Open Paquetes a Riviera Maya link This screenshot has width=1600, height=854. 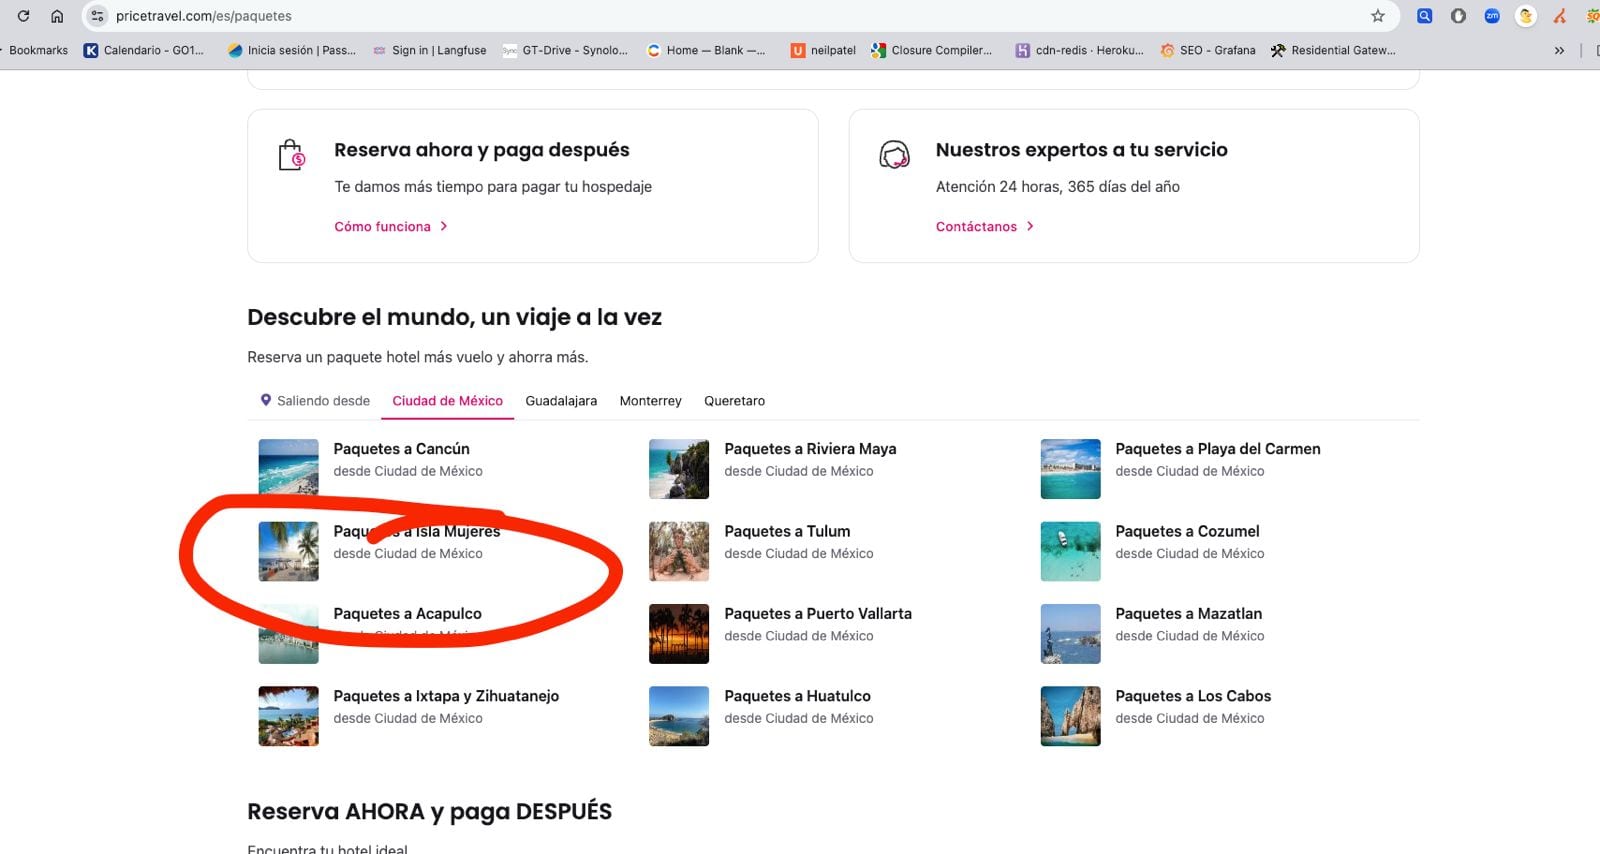[x=810, y=449]
